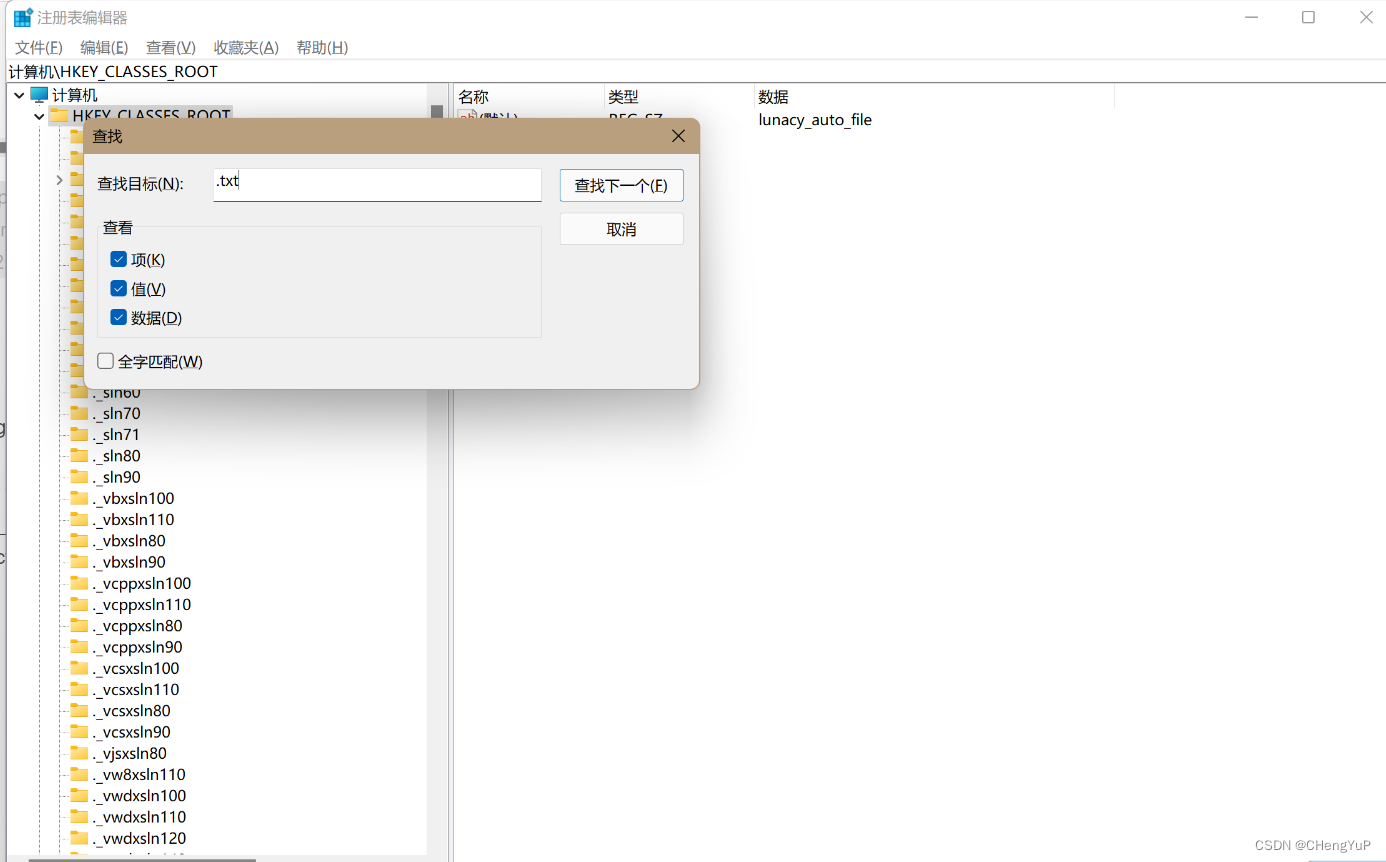
Task: Click folder icon next to ._vwdxsln120
Action: 79,838
